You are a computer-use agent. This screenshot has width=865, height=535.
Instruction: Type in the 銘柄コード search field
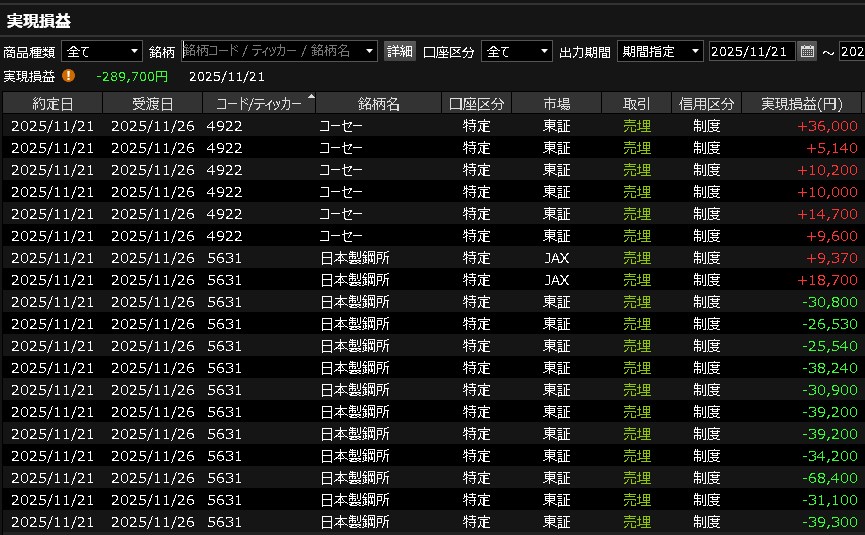[270, 51]
